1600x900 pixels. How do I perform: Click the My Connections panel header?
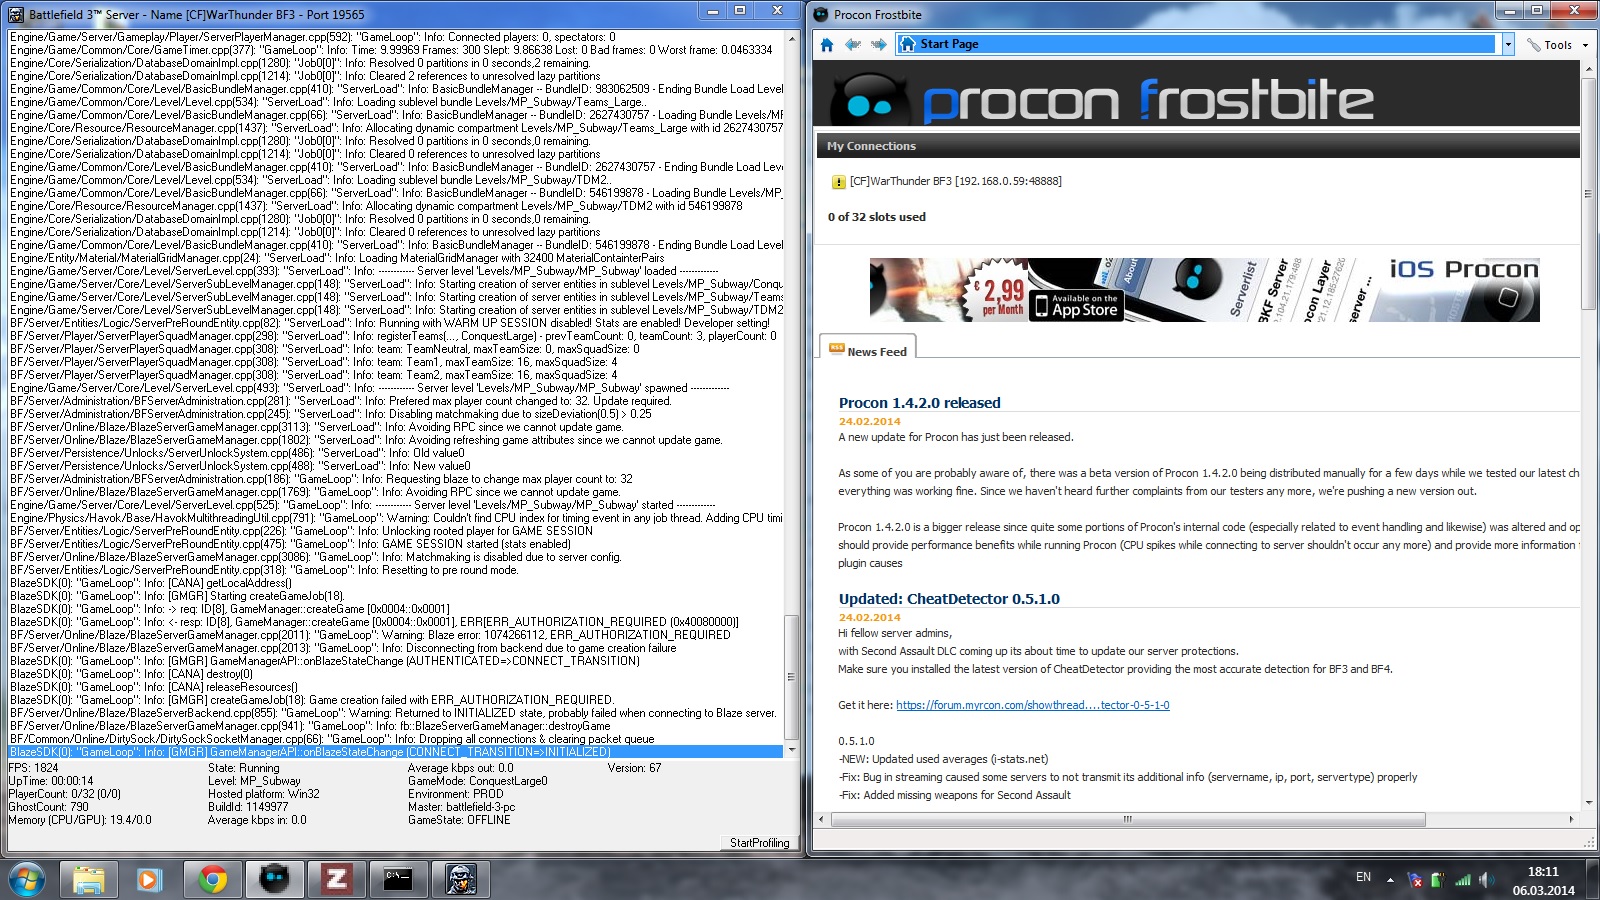1198,146
